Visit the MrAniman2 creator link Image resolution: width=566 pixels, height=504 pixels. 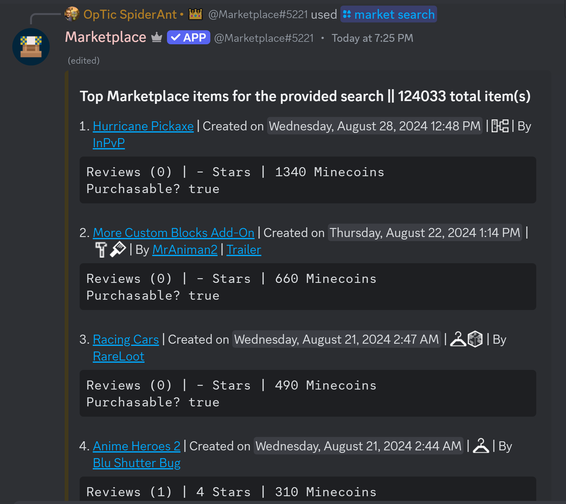click(185, 249)
